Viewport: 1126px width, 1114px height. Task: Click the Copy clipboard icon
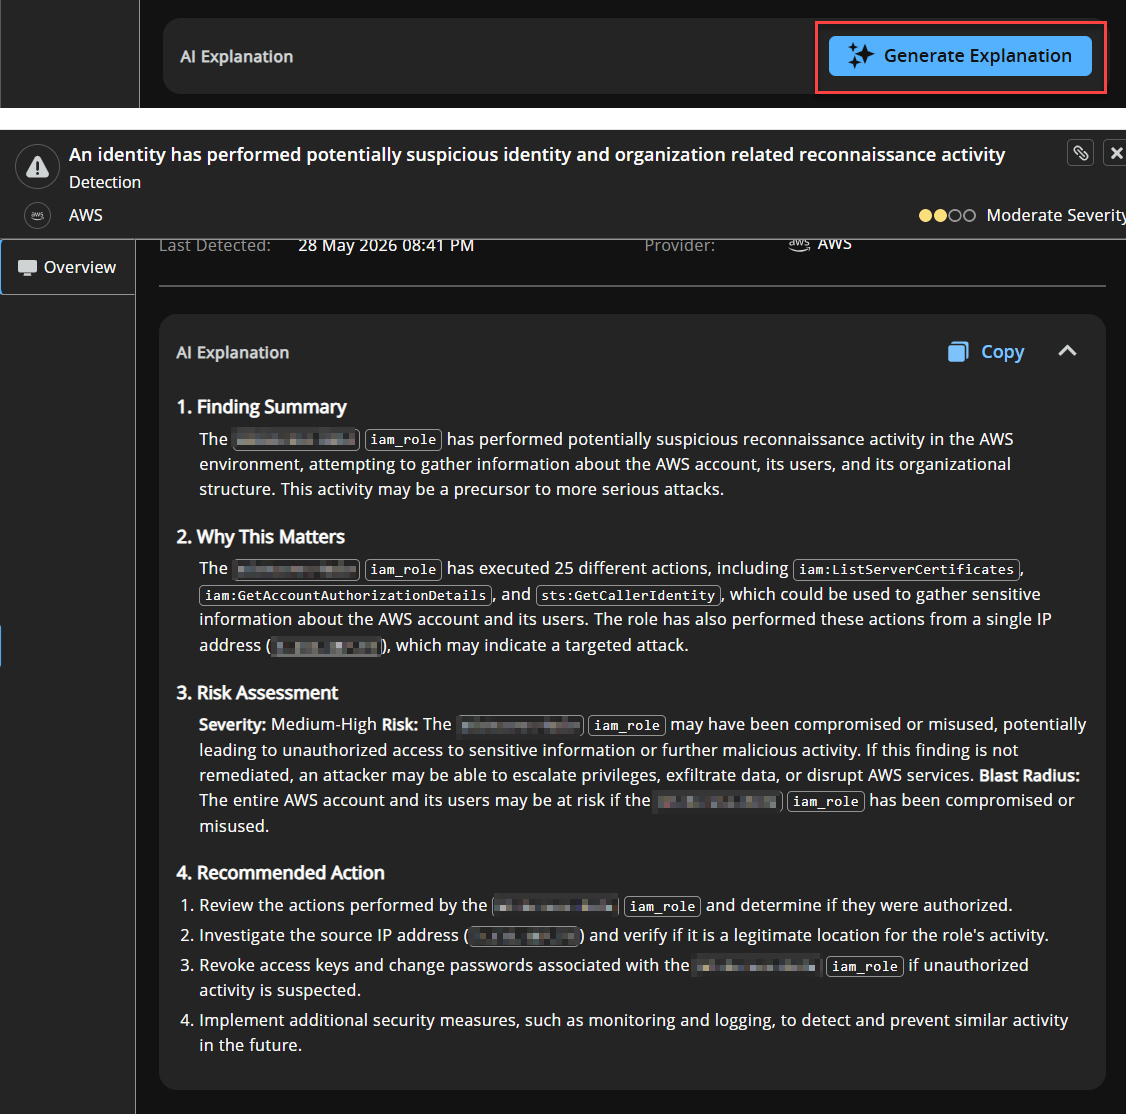click(958, 352)
